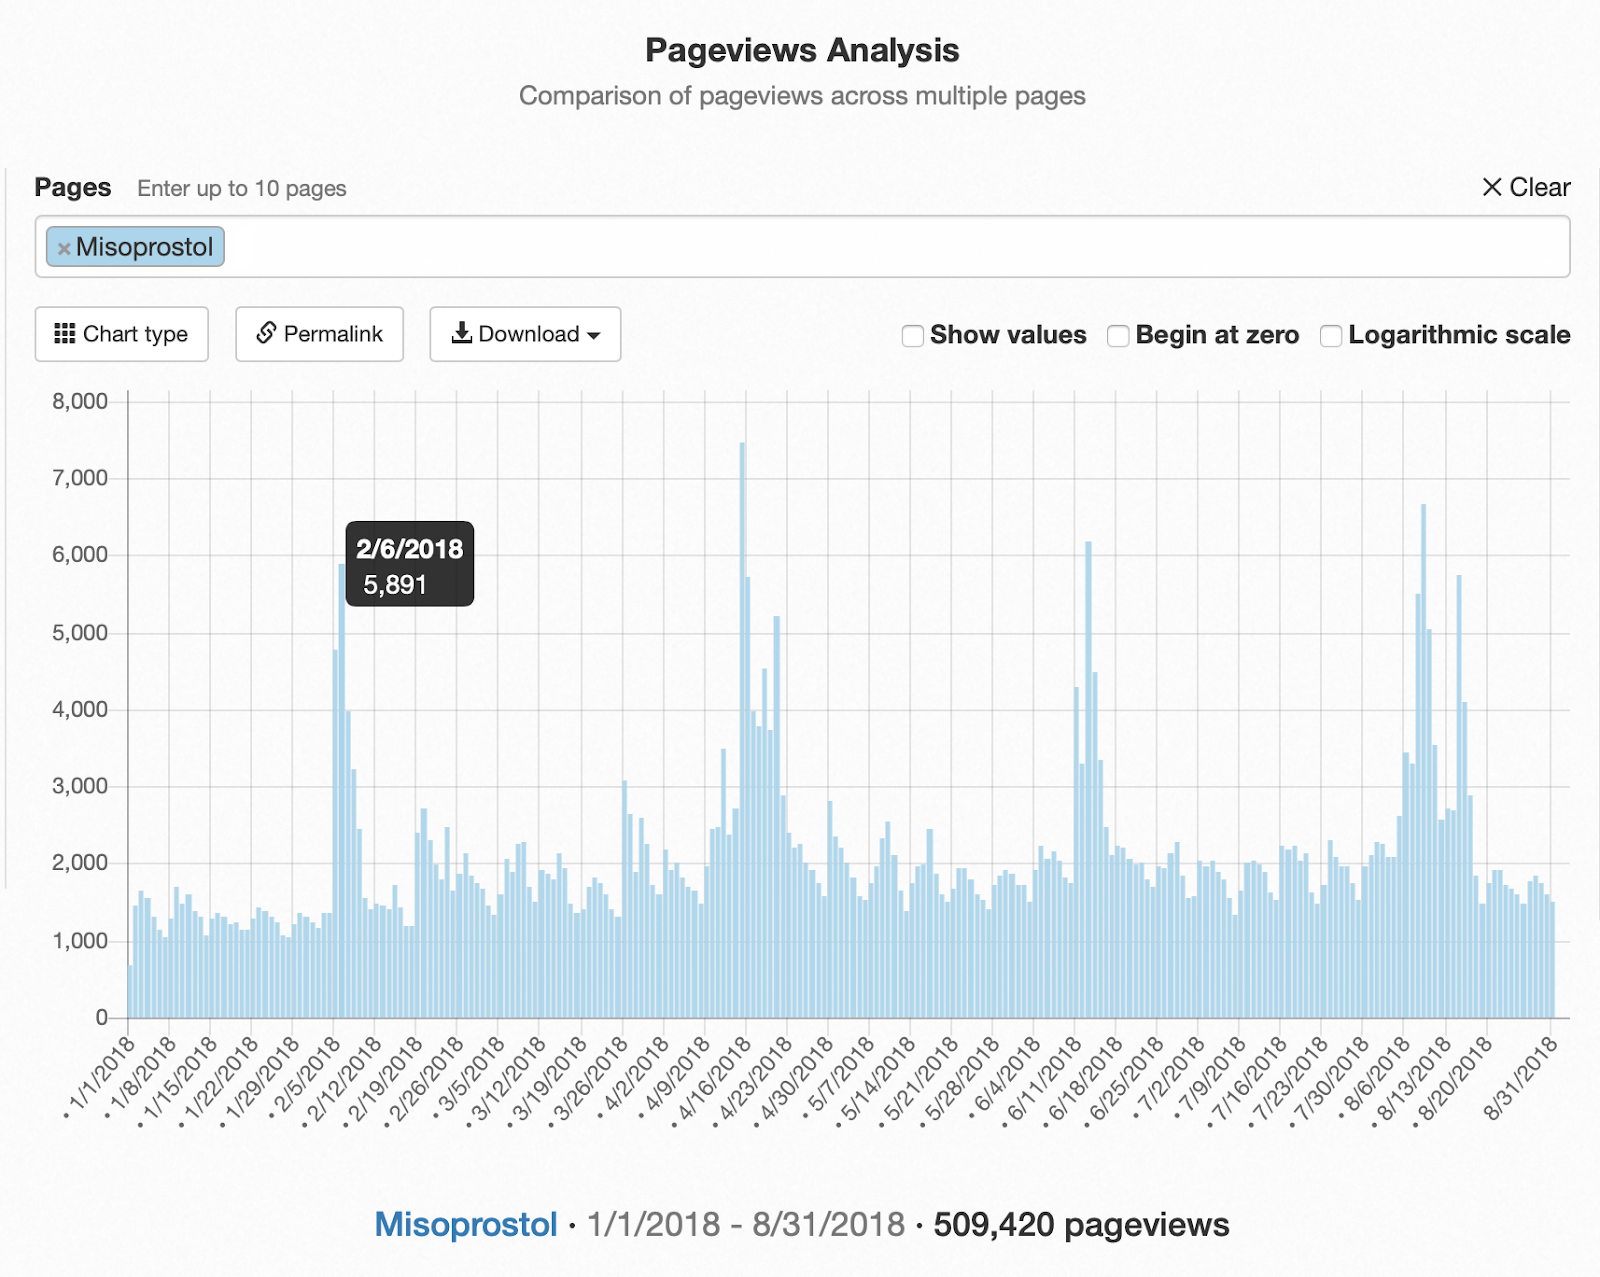Click the 8/31/2018 x-axis date label

pyautogui.click(x=1522, y=1077)
